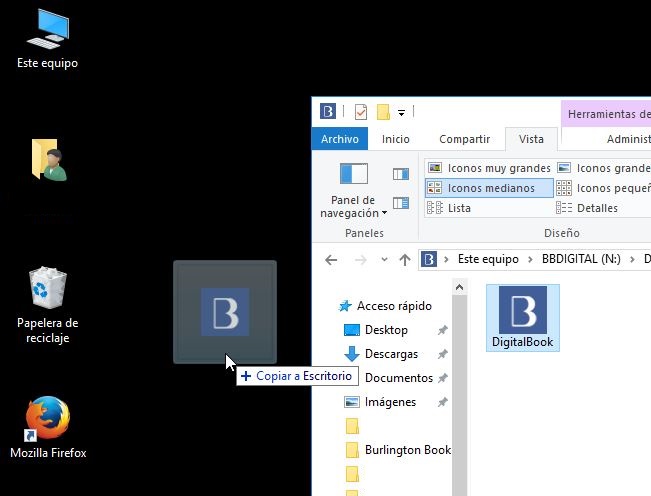Choose the Iconos muy grandes layout
Image resolution: width=651 pixels, height=496 pixels.
(488, 168)
